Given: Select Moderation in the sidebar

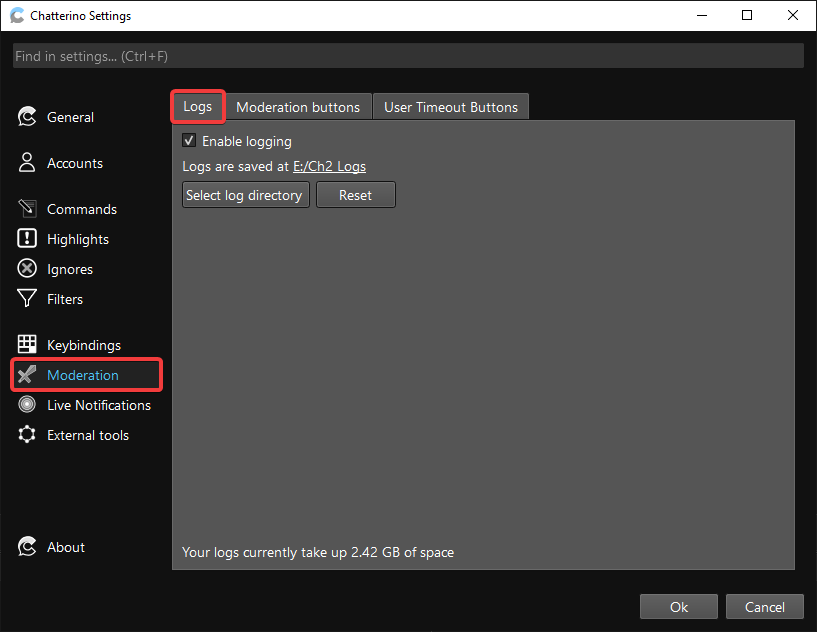Looking at the screenshot, I should [x=86, y=375].
